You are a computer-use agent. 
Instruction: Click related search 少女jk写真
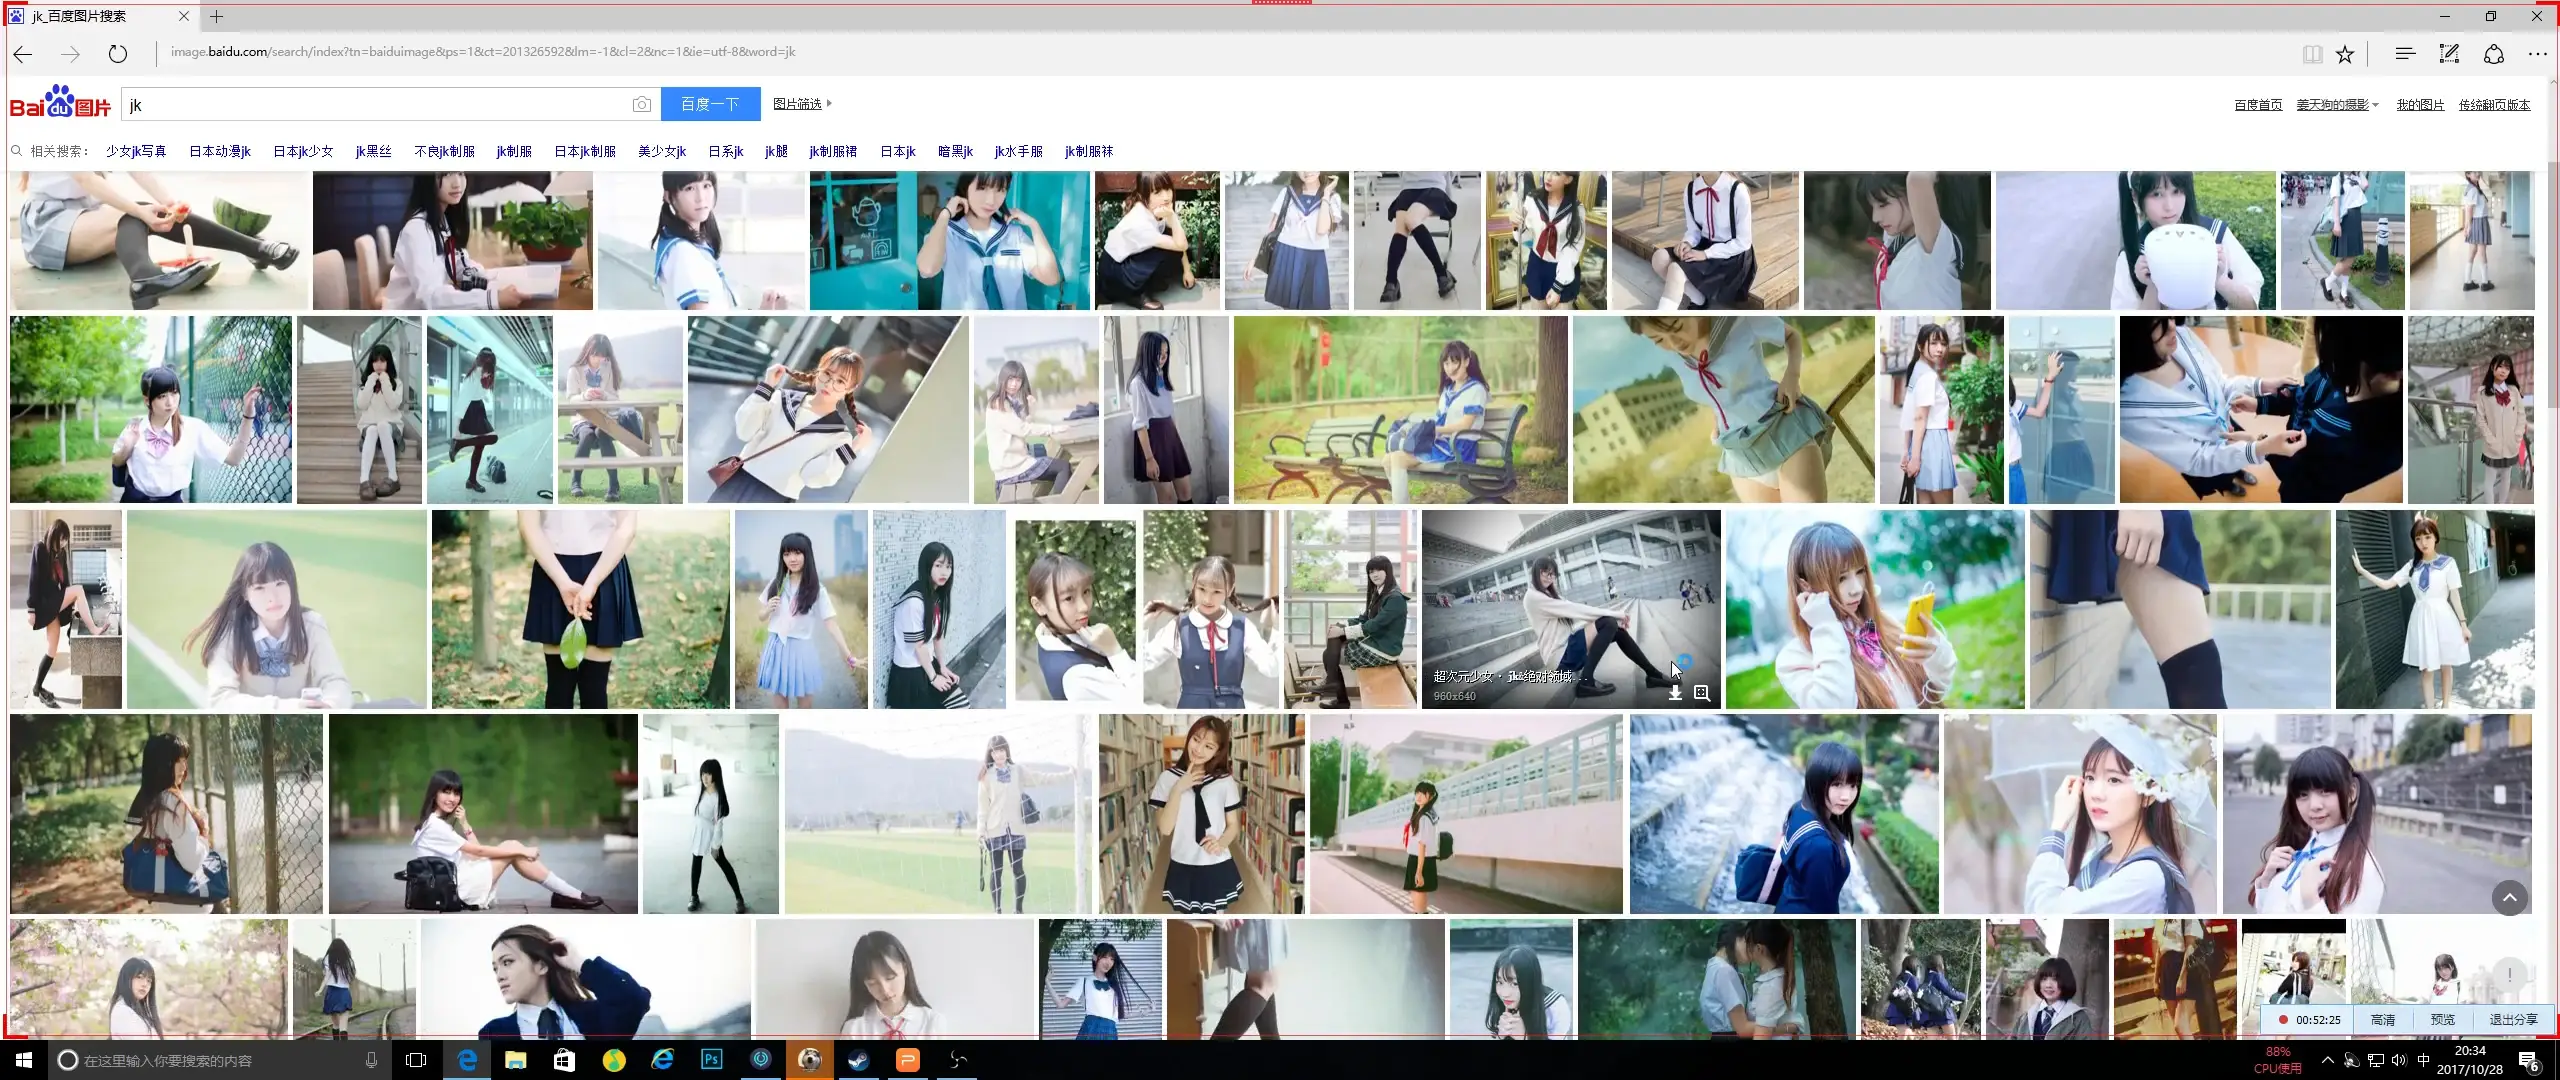click(x=136, y=152)
